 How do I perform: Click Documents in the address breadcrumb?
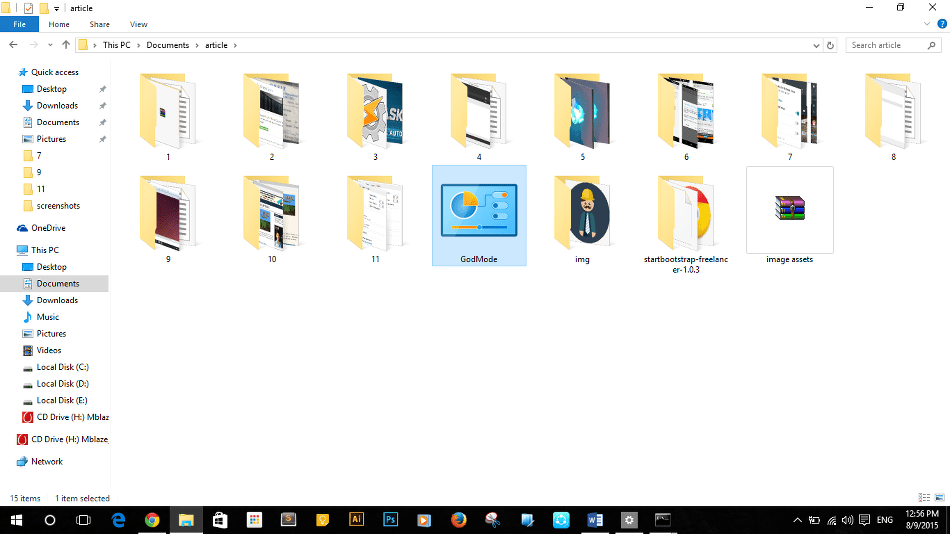pyautogui.click(x=167, y=45)
